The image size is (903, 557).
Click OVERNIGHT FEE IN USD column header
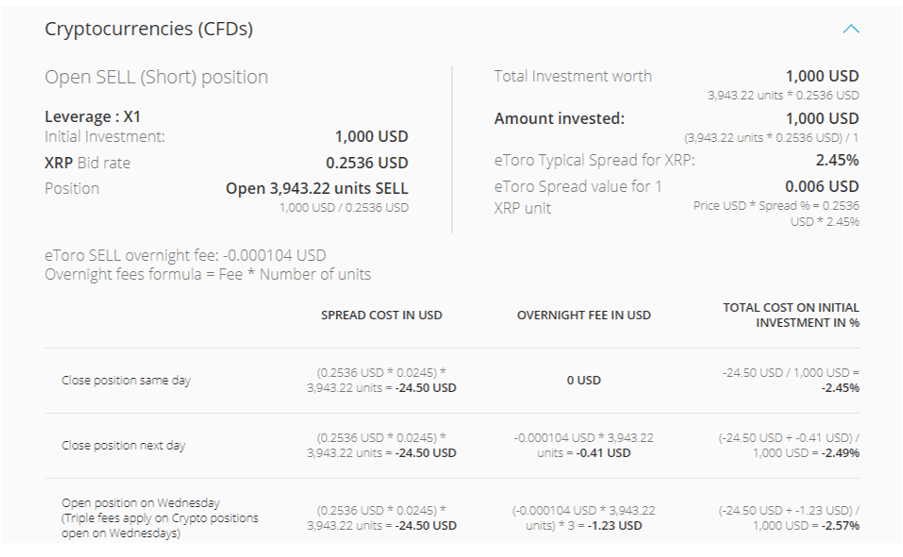[583, 315]
